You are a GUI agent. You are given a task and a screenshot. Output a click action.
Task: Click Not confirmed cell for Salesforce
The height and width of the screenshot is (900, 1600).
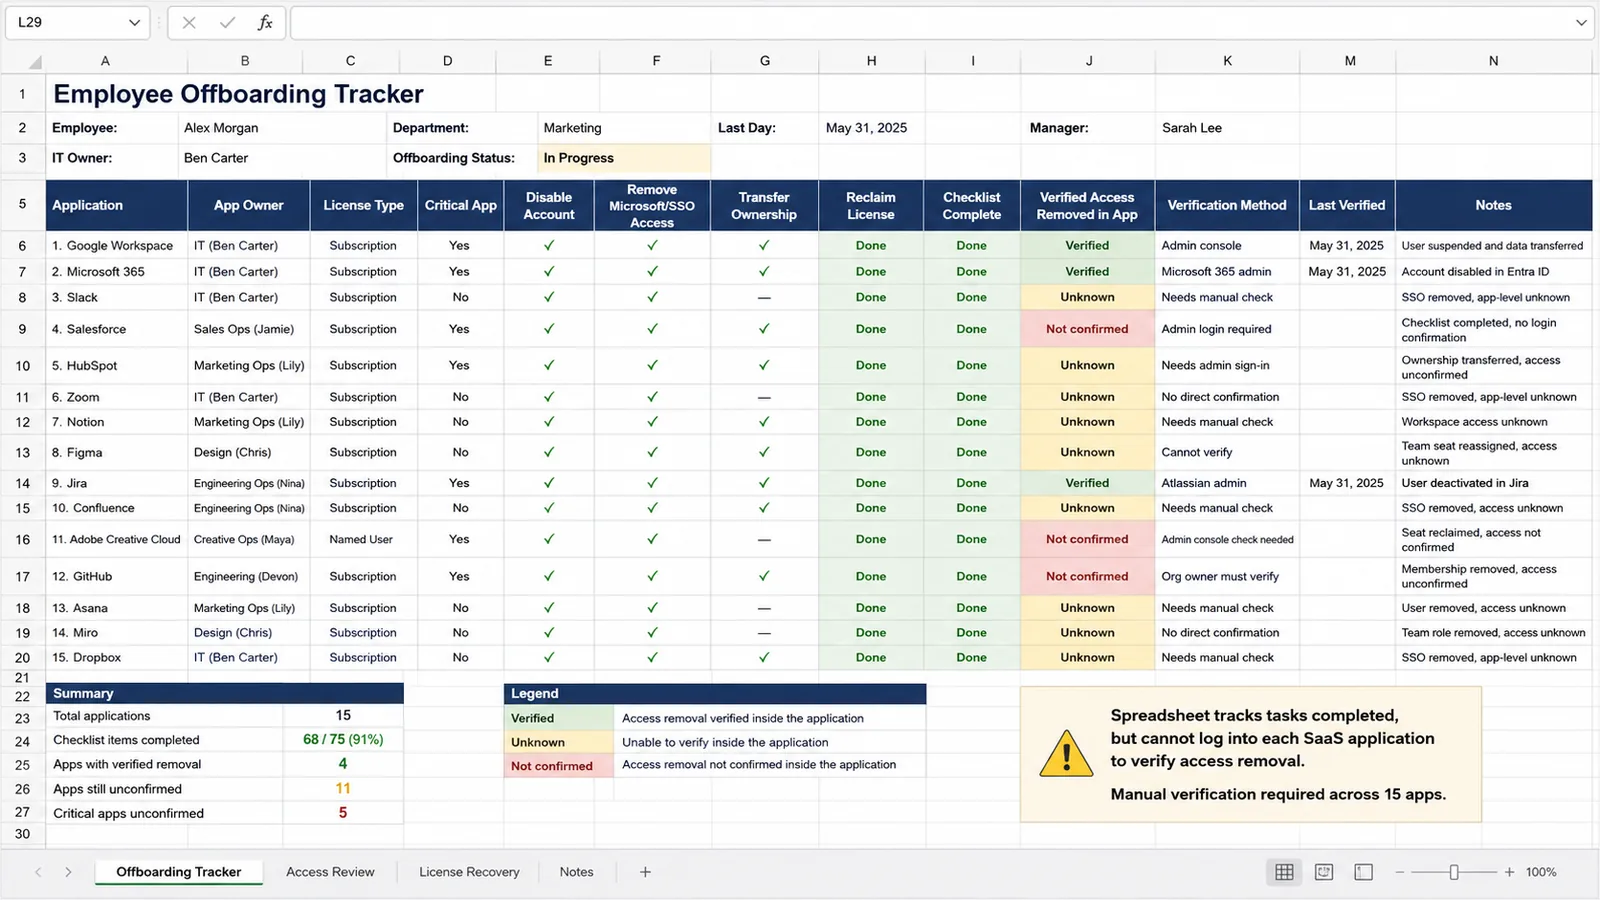coord(1087,329)
